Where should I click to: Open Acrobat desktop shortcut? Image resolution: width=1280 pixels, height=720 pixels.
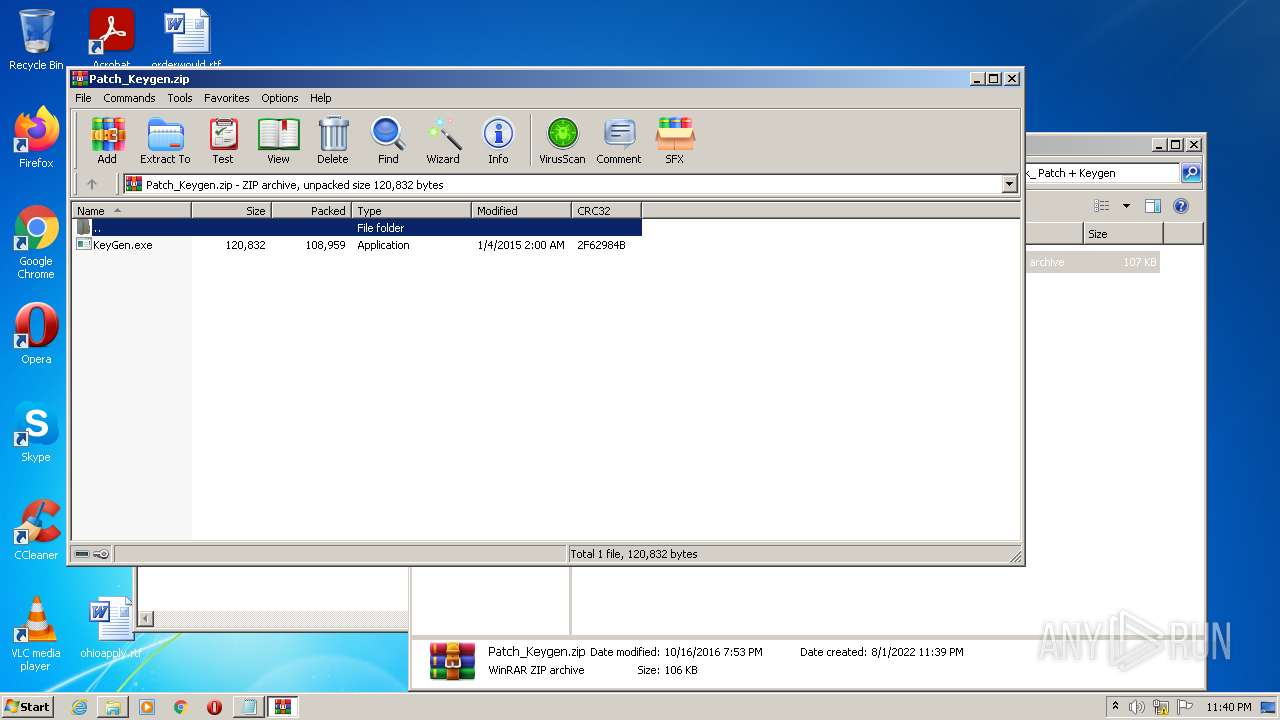tap(111, 37)
